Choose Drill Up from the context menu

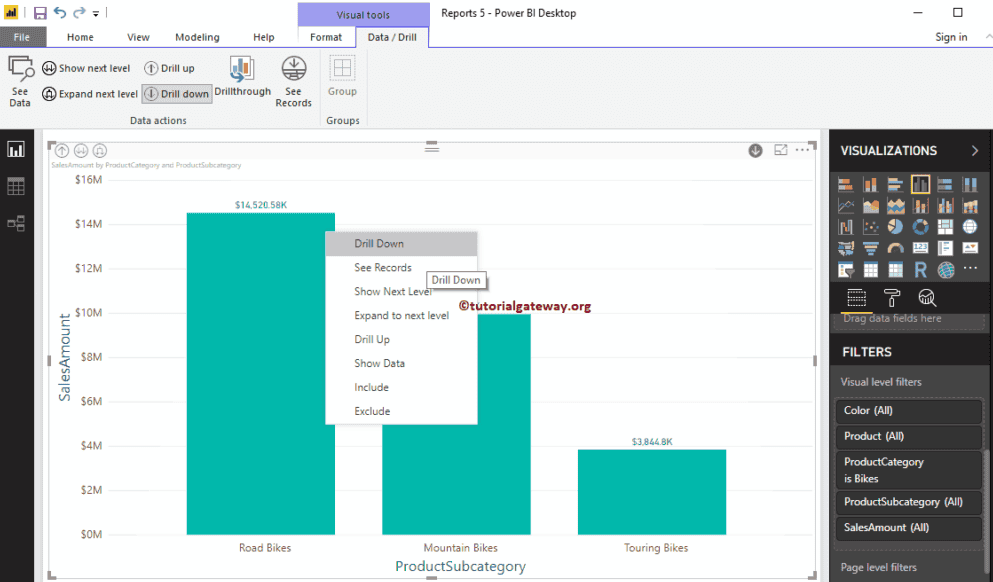coord(372,340)
